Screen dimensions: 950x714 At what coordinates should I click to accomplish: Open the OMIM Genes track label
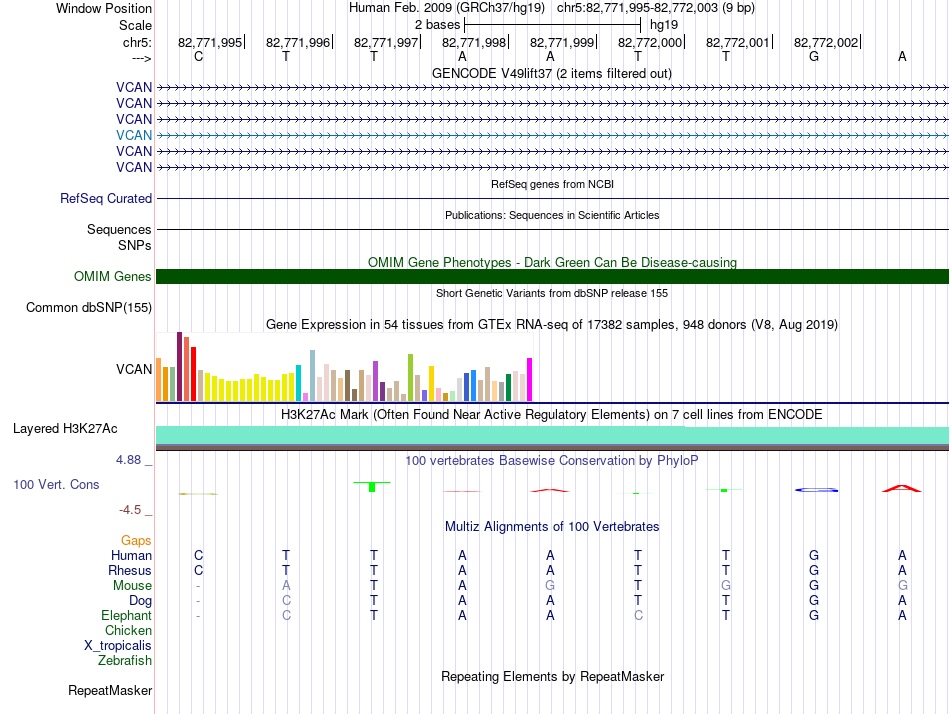click(x=112, y=277)
